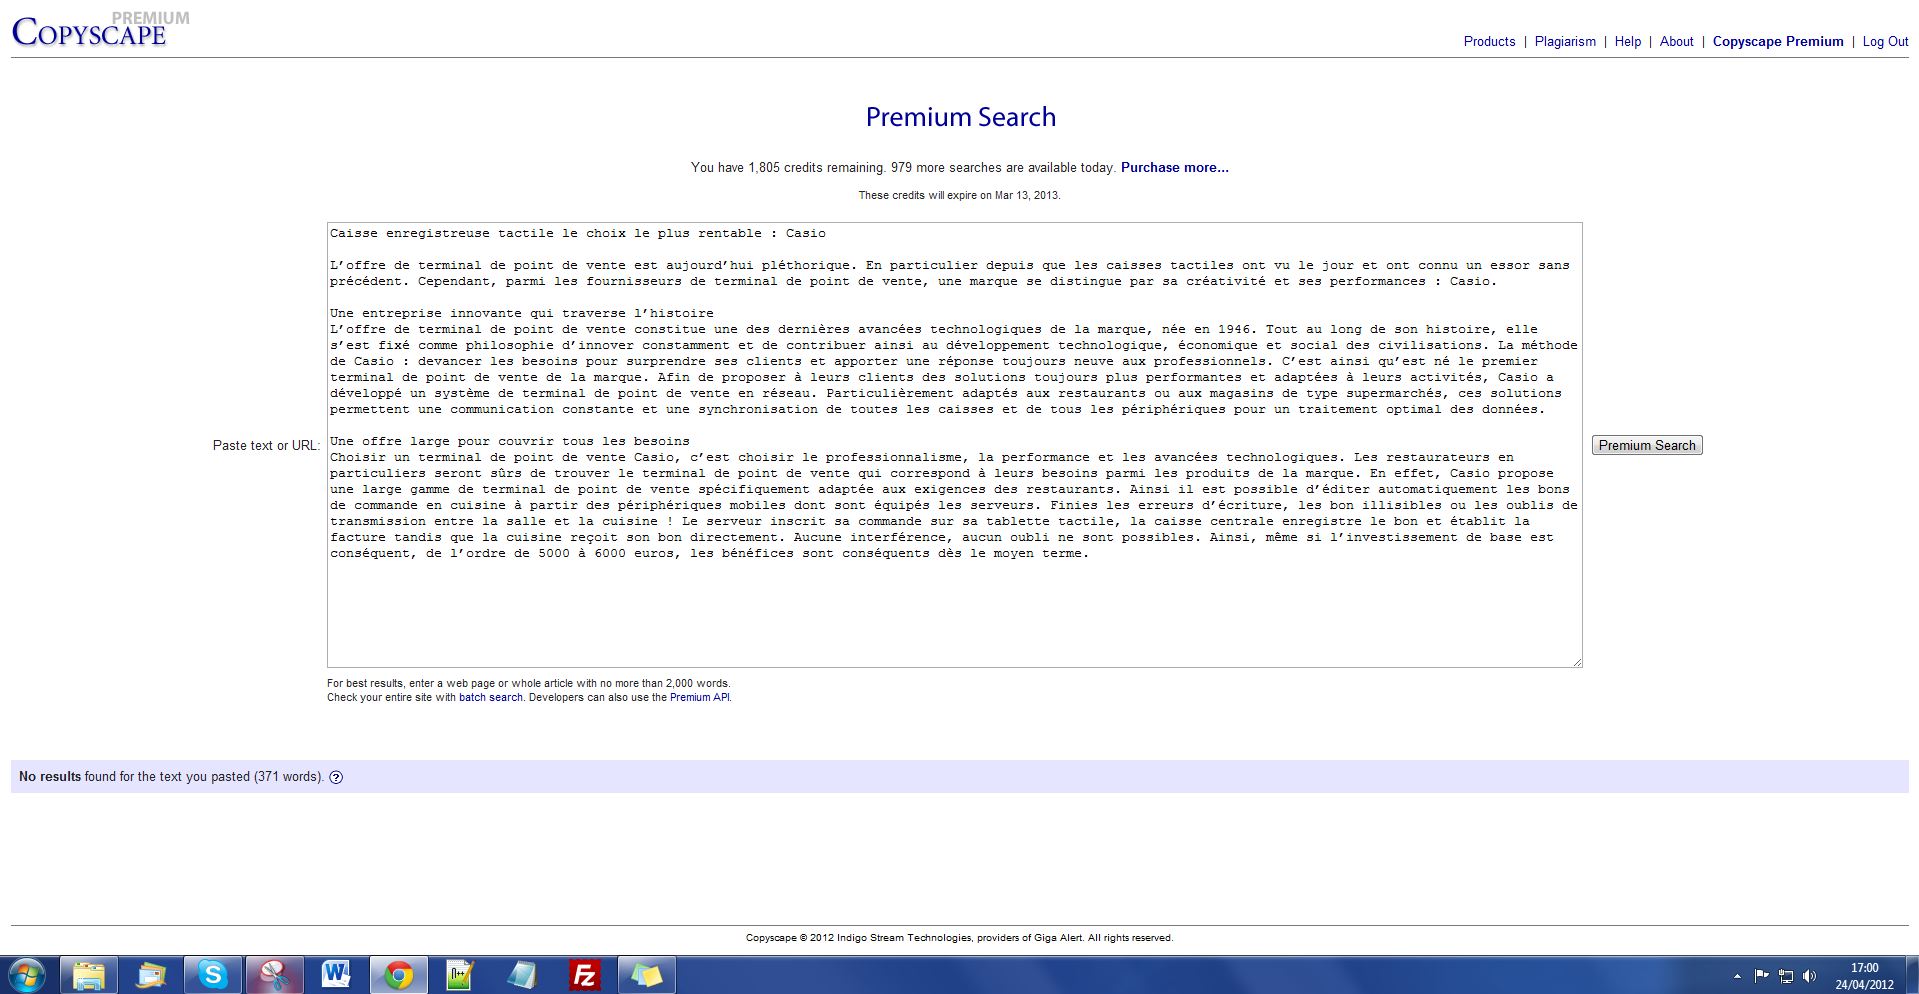1919x994 pixels.
Task: Open Windows Start menu
Action: (x=27, y=974)
